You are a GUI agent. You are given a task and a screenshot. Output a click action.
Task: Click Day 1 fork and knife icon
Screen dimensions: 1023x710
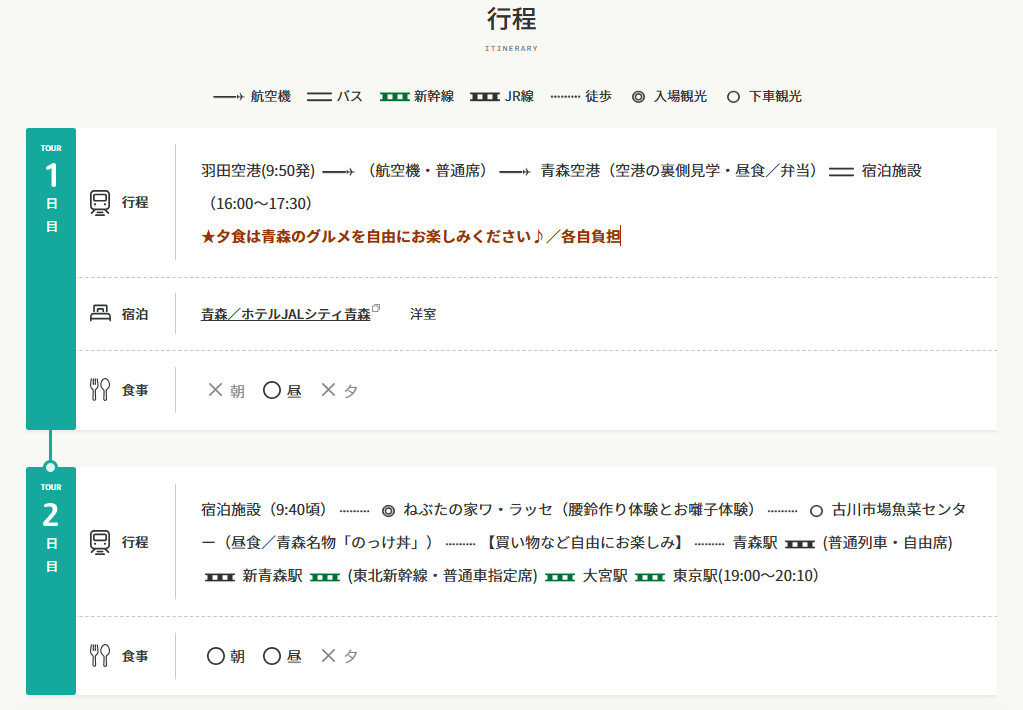[100, 390]
